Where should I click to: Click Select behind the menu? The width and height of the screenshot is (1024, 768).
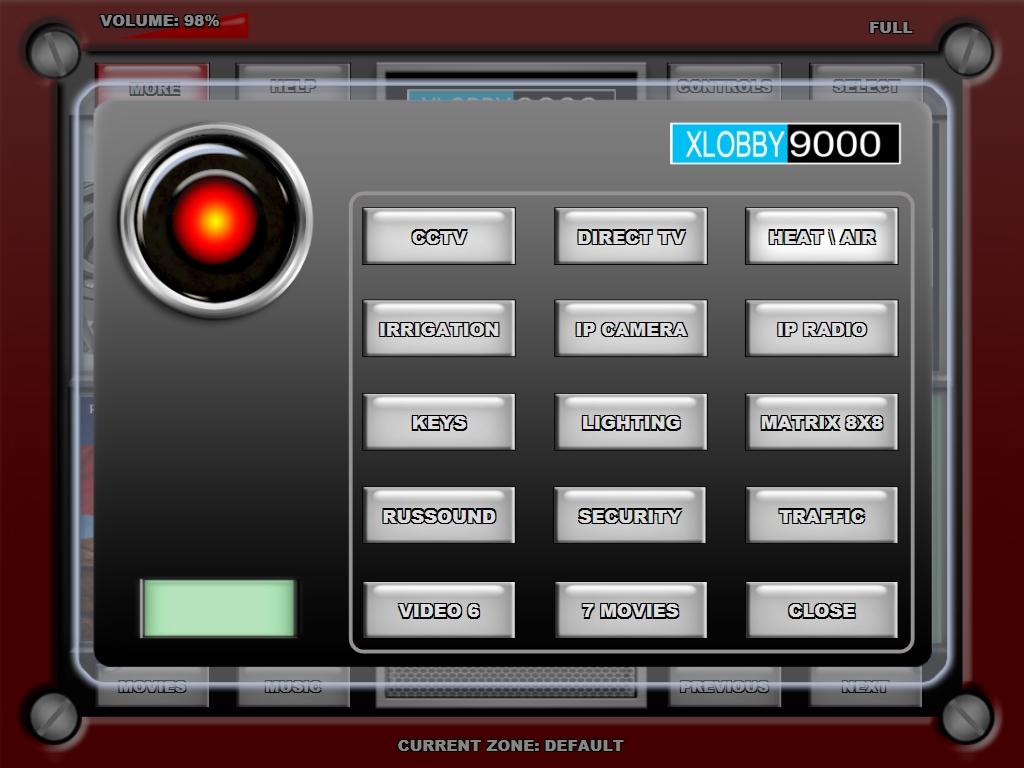pos(865,82)
